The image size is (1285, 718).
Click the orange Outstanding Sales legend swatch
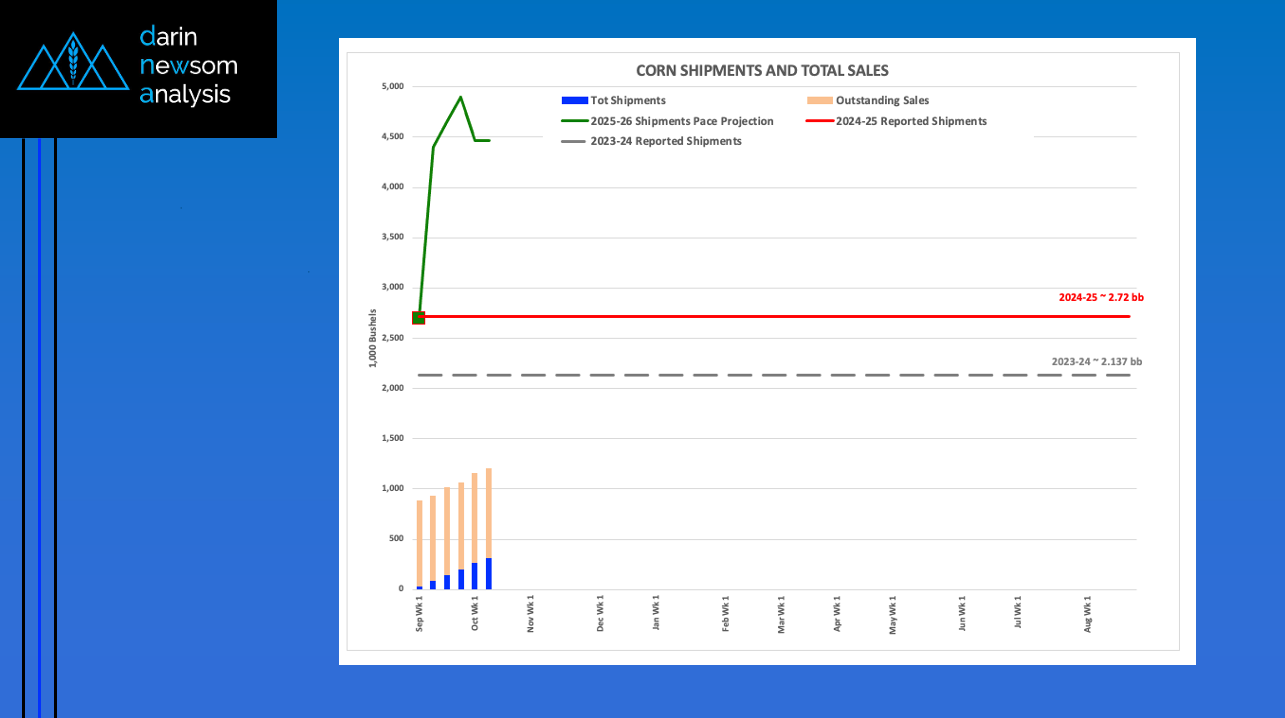coord(819,101)
